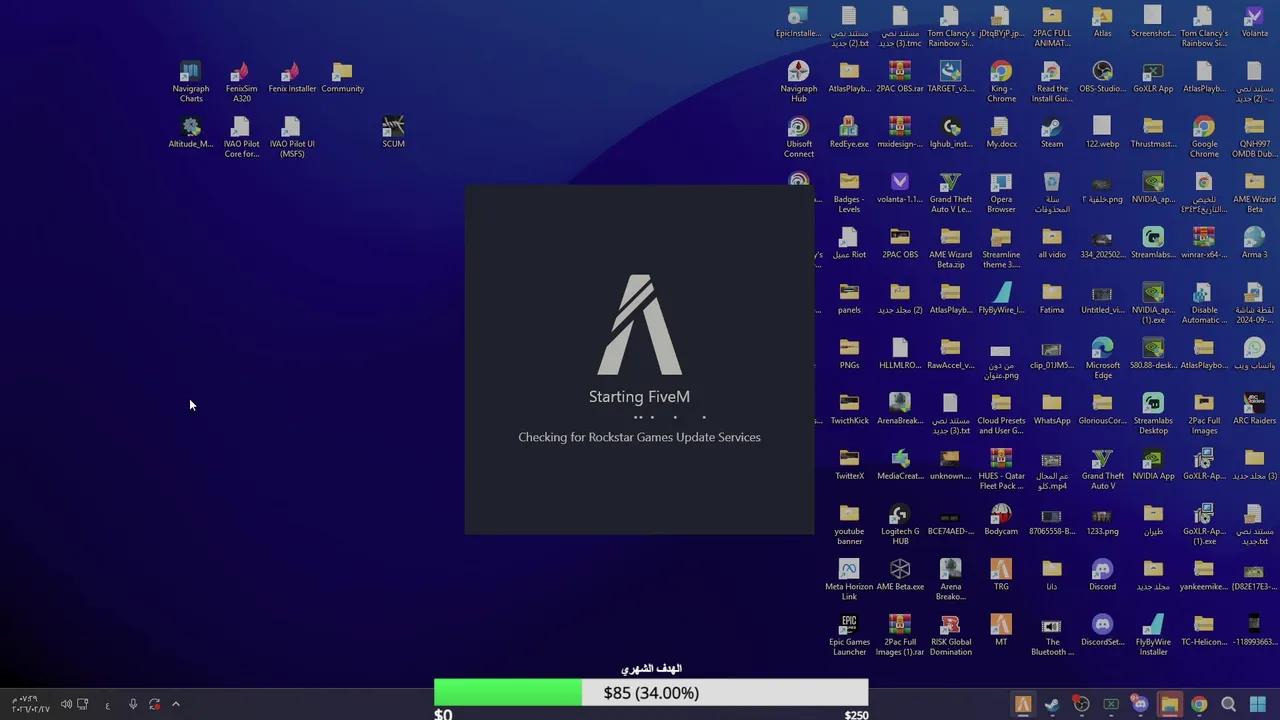Open the Microsoft Edge desktop shortcut
1280x720 pixels.
pos(1102,358)
